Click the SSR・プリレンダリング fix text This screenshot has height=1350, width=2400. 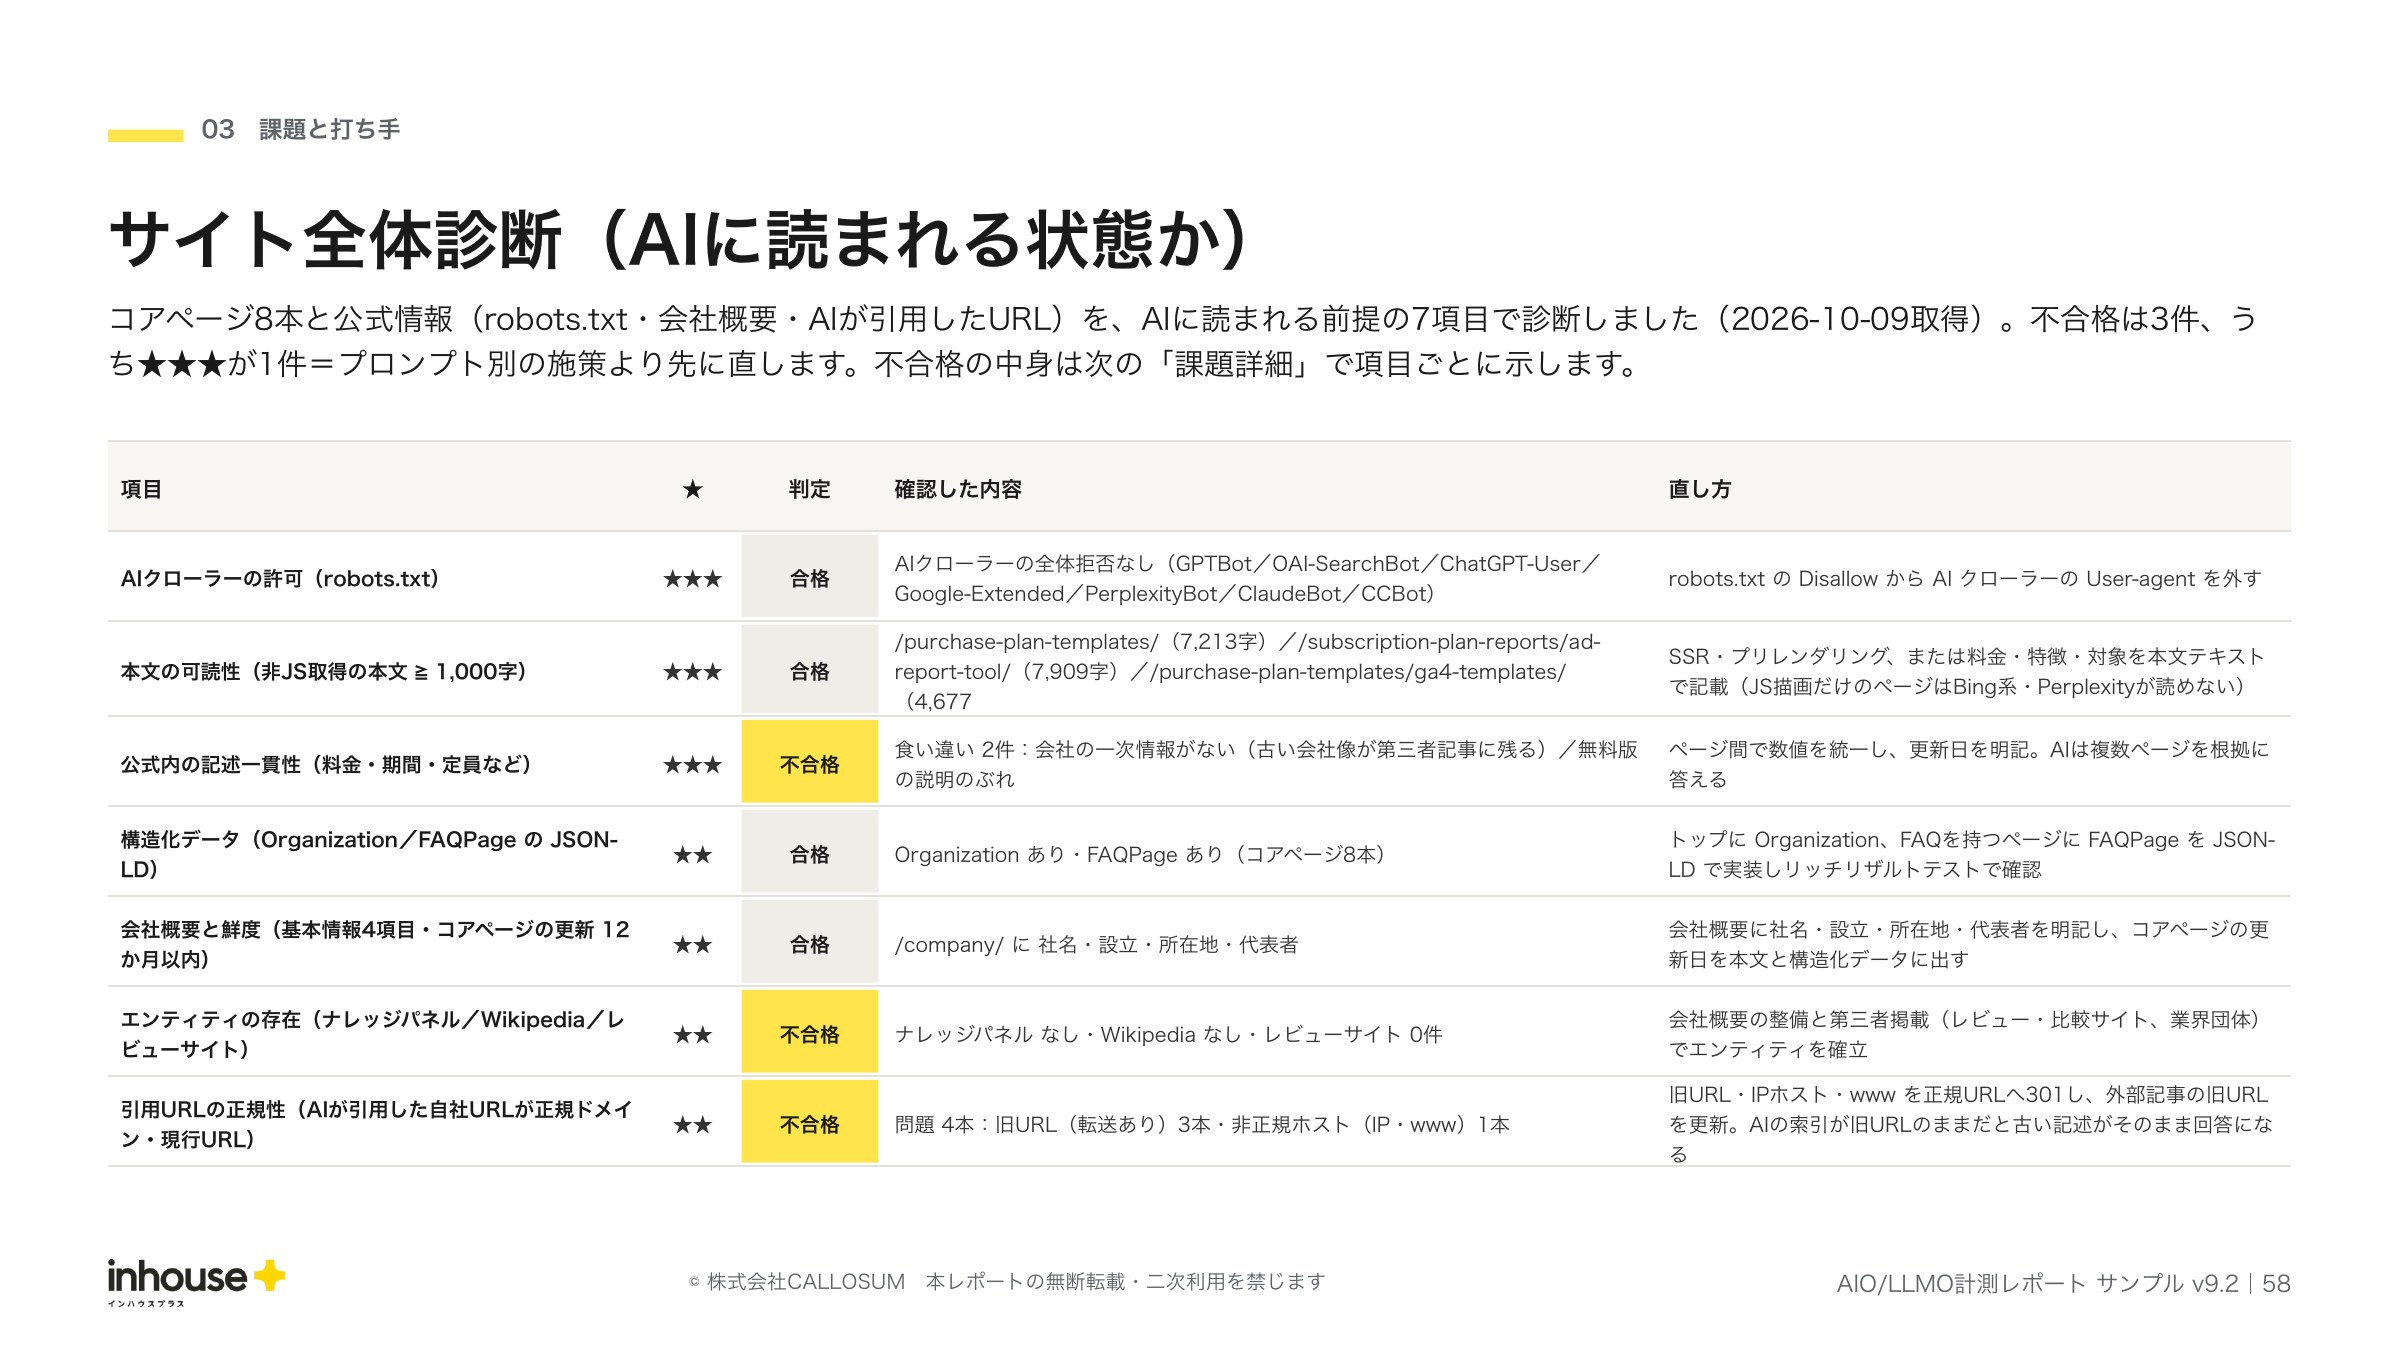1966,671
